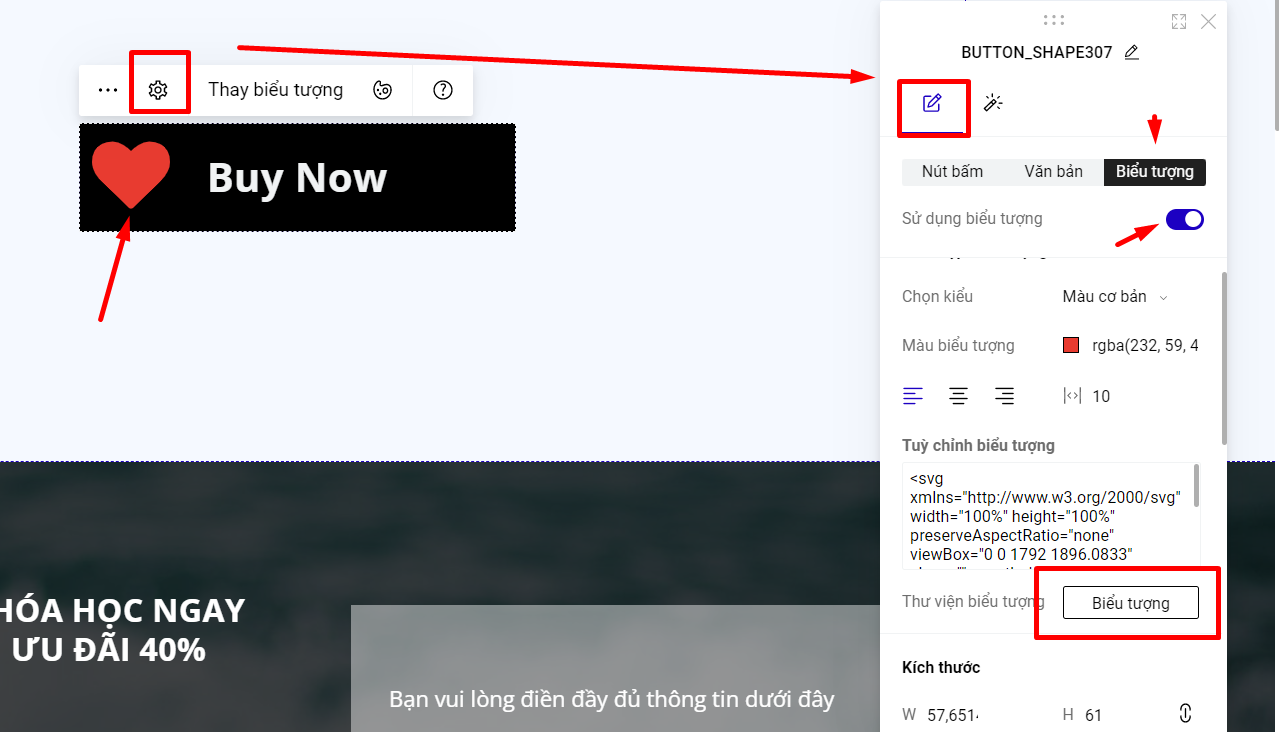
Task: Align icon to the center
Action: 958,396
